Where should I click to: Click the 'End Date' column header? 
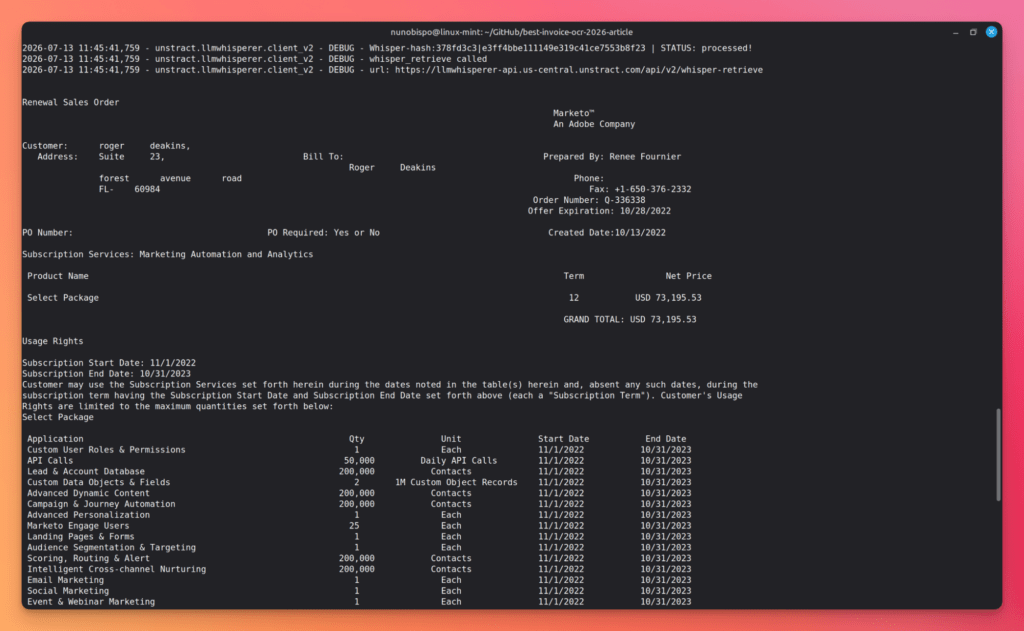point(665,439)
